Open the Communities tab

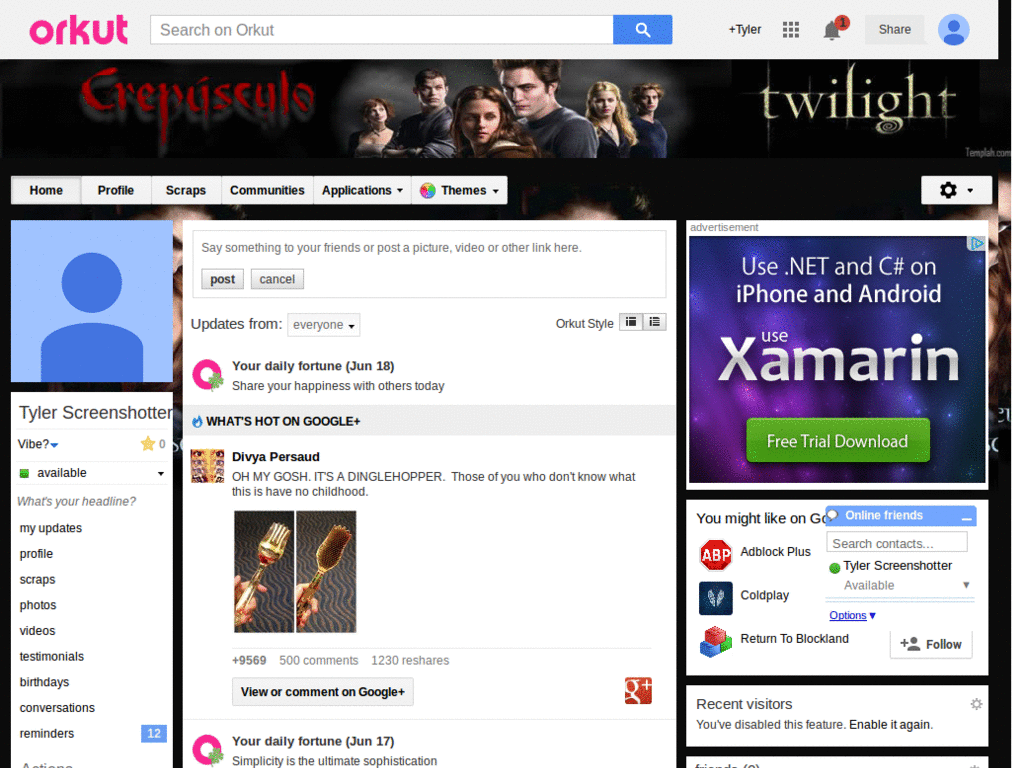tap(267, 190)
